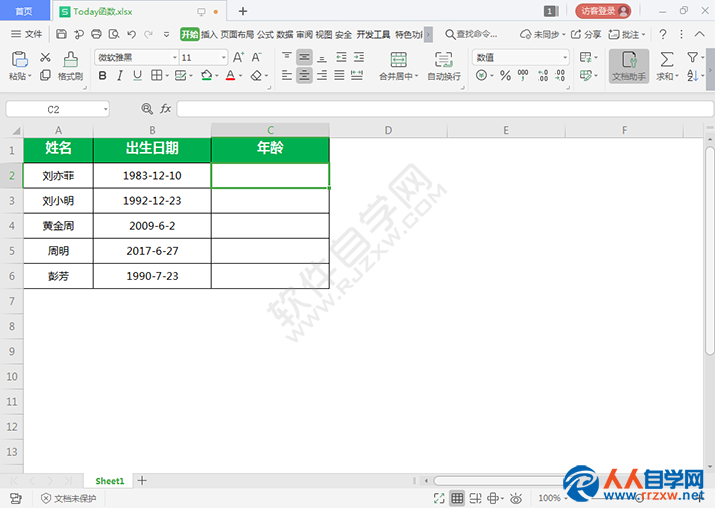The height and width of the screenshot is (508, 715).
Task: Click the Save icon in quick toolbar
Action: pos(62,34)
